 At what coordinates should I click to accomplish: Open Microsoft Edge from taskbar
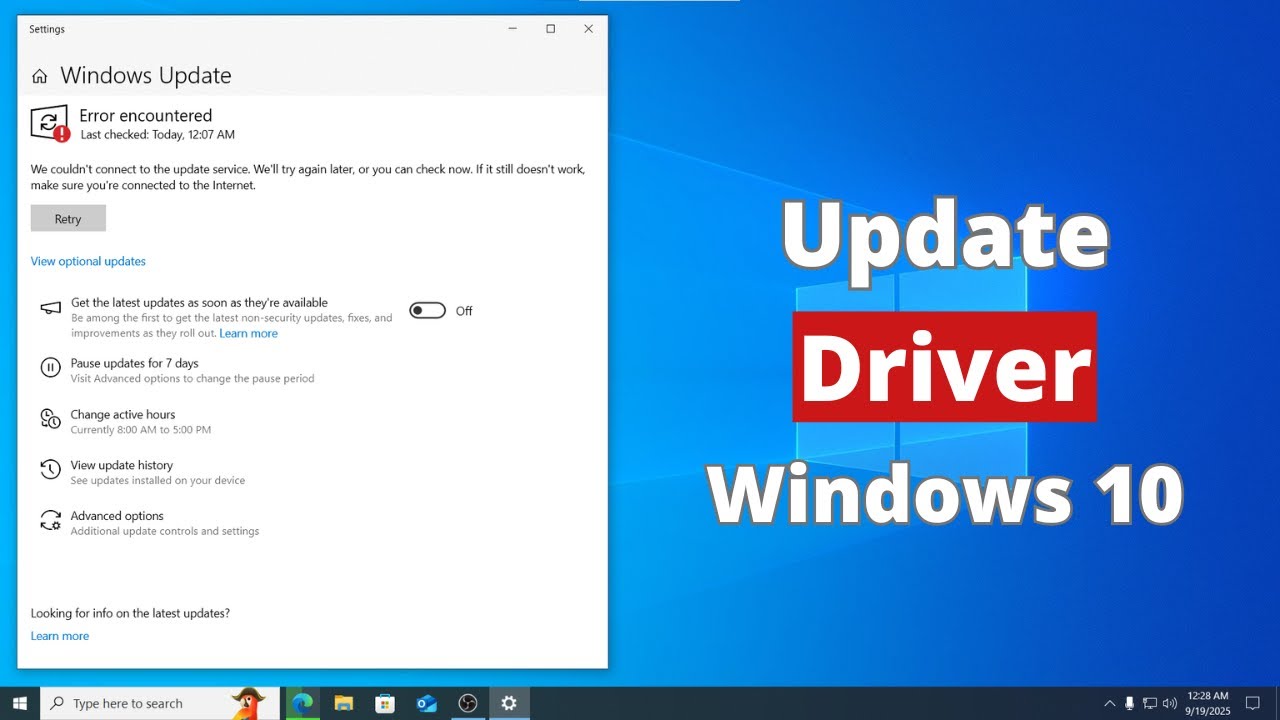coord(302,703)
